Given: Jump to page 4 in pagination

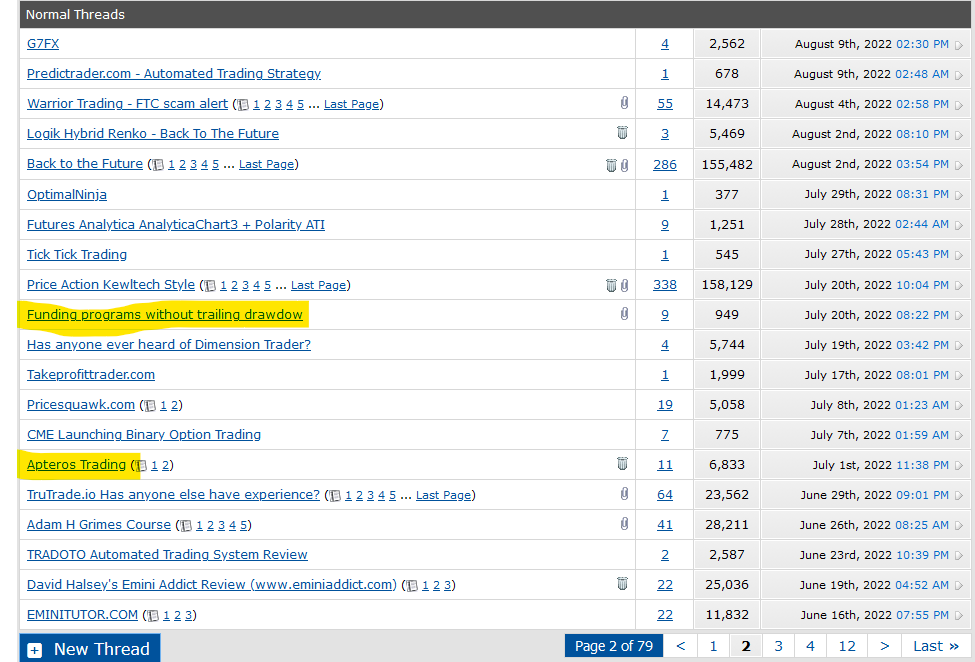Looking at the screenshot, I should point(810,646).
